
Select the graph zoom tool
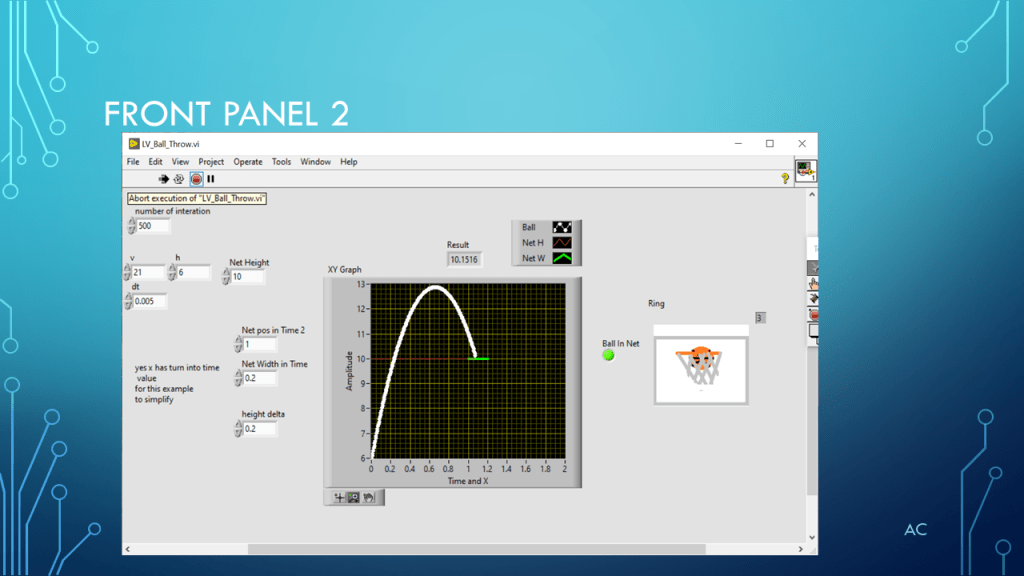[353, 497]
